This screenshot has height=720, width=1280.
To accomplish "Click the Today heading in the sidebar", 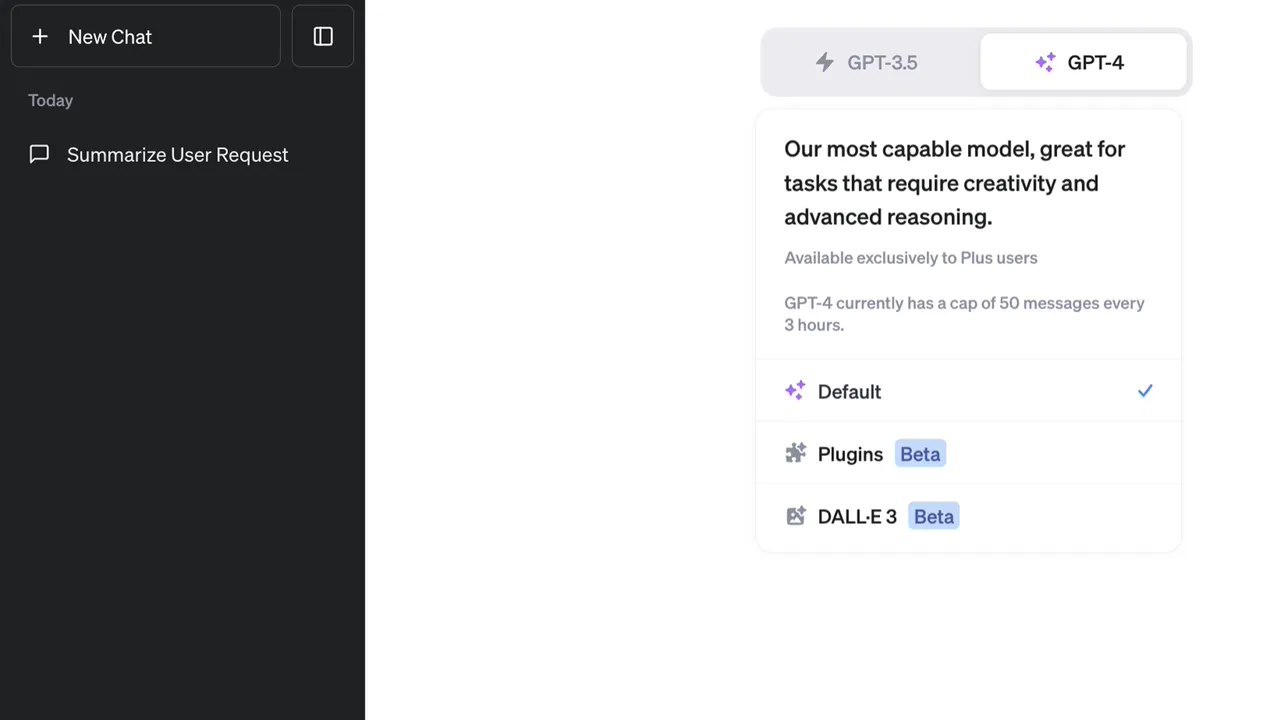I will 50,100.
